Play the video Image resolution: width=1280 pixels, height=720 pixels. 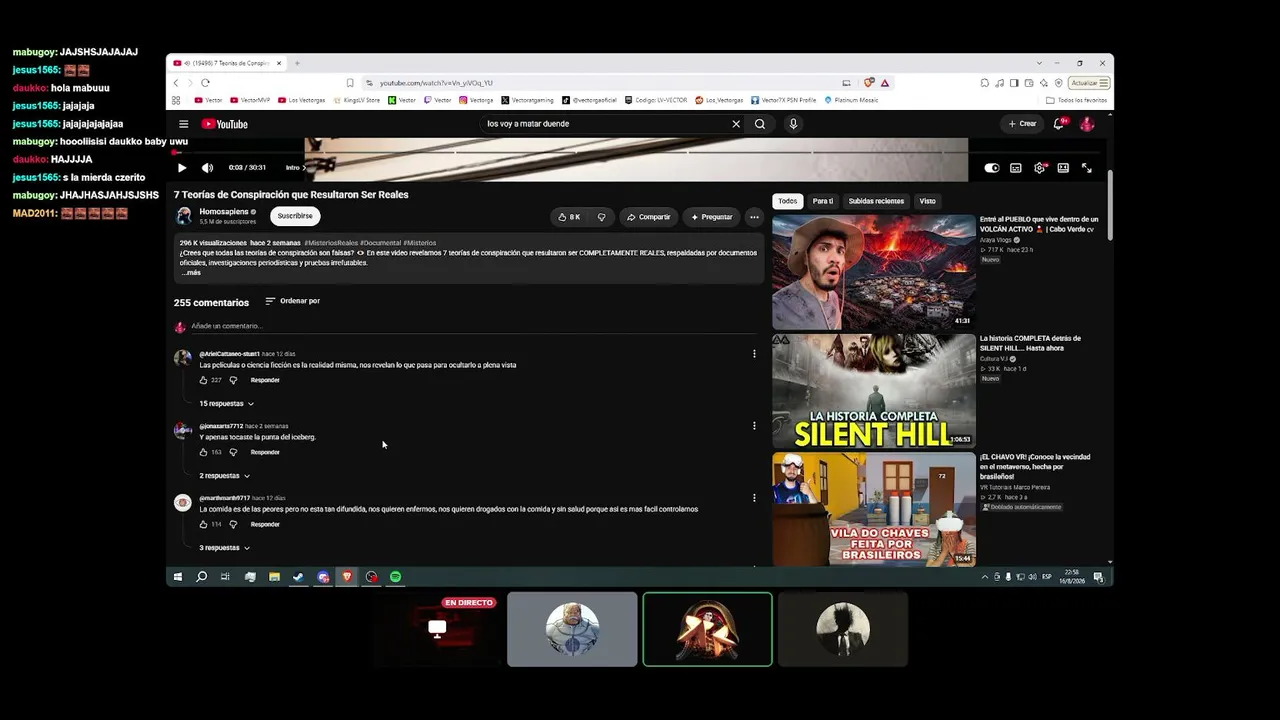click(x=182, y=168)
